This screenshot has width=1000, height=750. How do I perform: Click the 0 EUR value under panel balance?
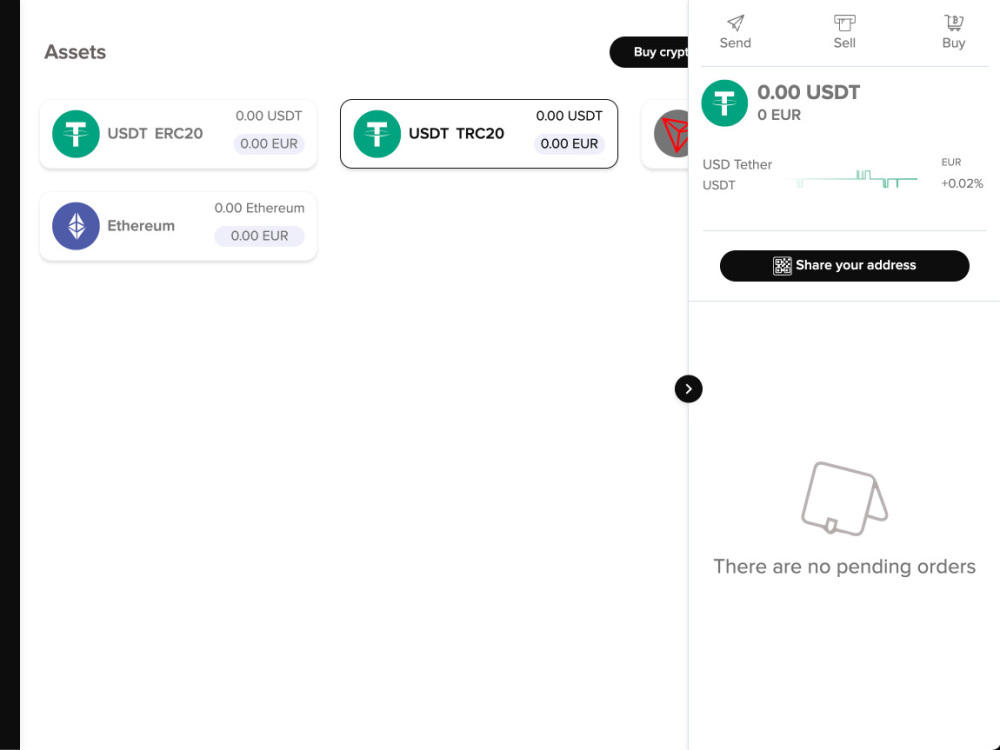tap(779, 115)
